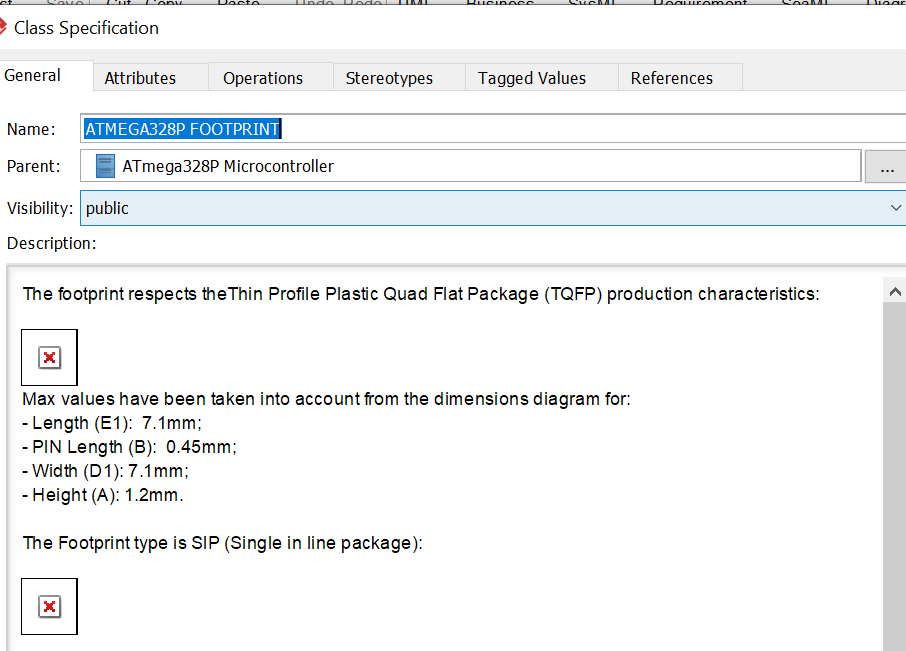Click the Name input field
906x651 pixels.
tap(493, 129)
